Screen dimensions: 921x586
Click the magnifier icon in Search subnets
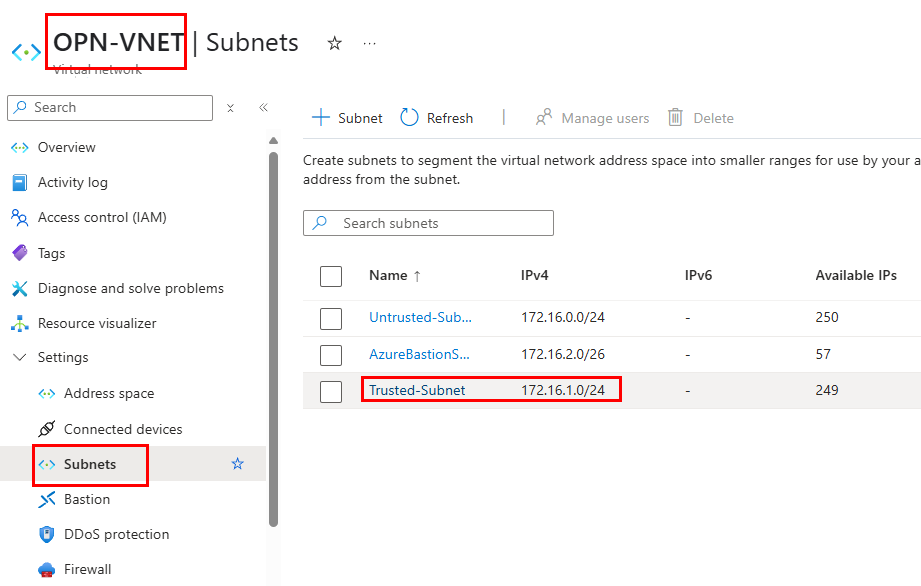[320, 223]
